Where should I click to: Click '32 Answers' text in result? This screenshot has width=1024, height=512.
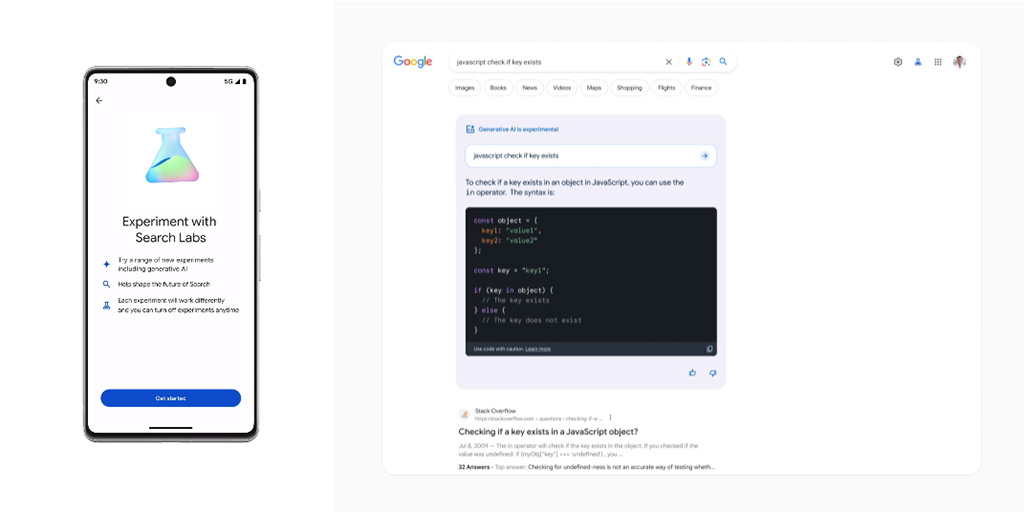(x=474, y=467)
